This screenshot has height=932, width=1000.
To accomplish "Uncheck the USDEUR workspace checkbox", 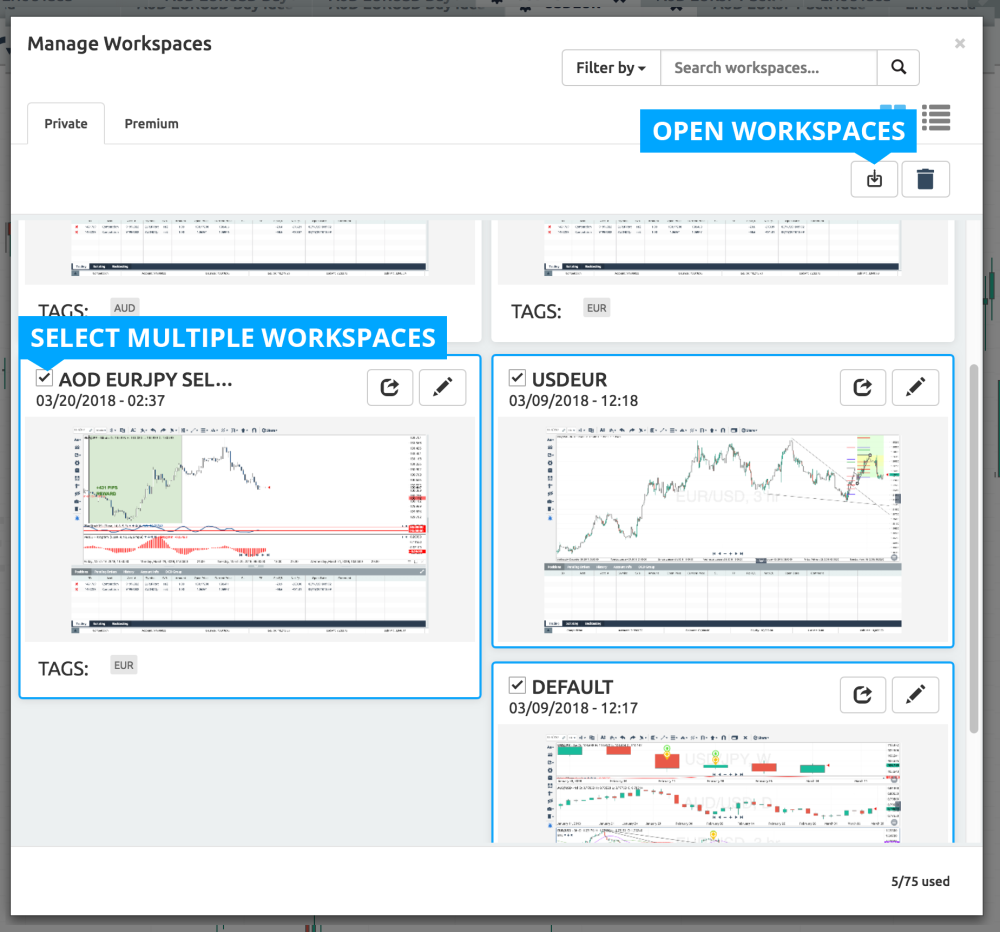I will 517,378.
